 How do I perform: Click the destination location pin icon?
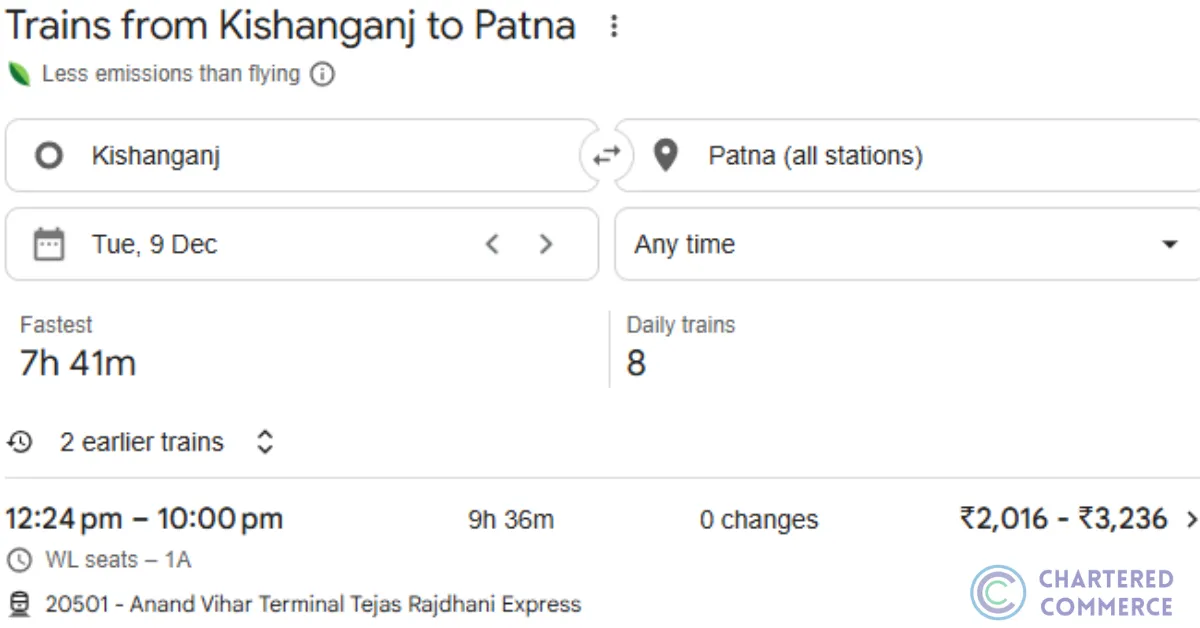click(x=665, y=155)
